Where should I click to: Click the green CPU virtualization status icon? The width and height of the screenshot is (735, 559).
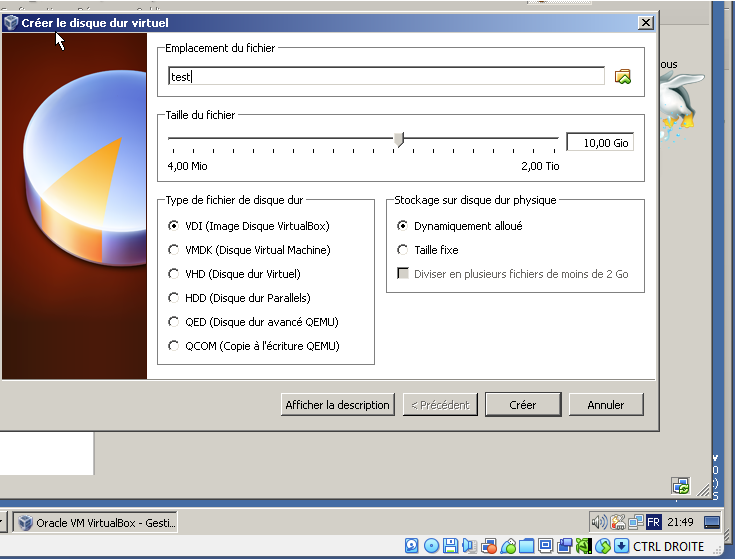[584, 546]
